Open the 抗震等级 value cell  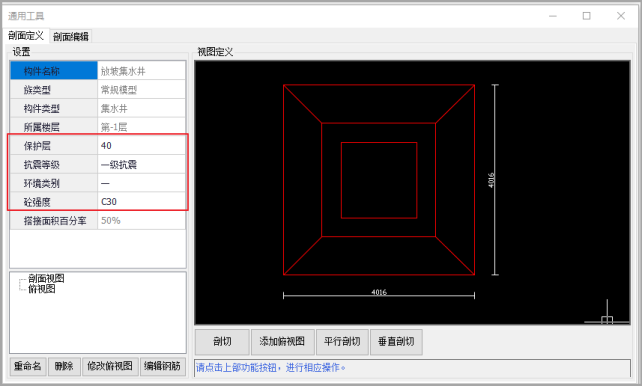click(x=141, y=165)
